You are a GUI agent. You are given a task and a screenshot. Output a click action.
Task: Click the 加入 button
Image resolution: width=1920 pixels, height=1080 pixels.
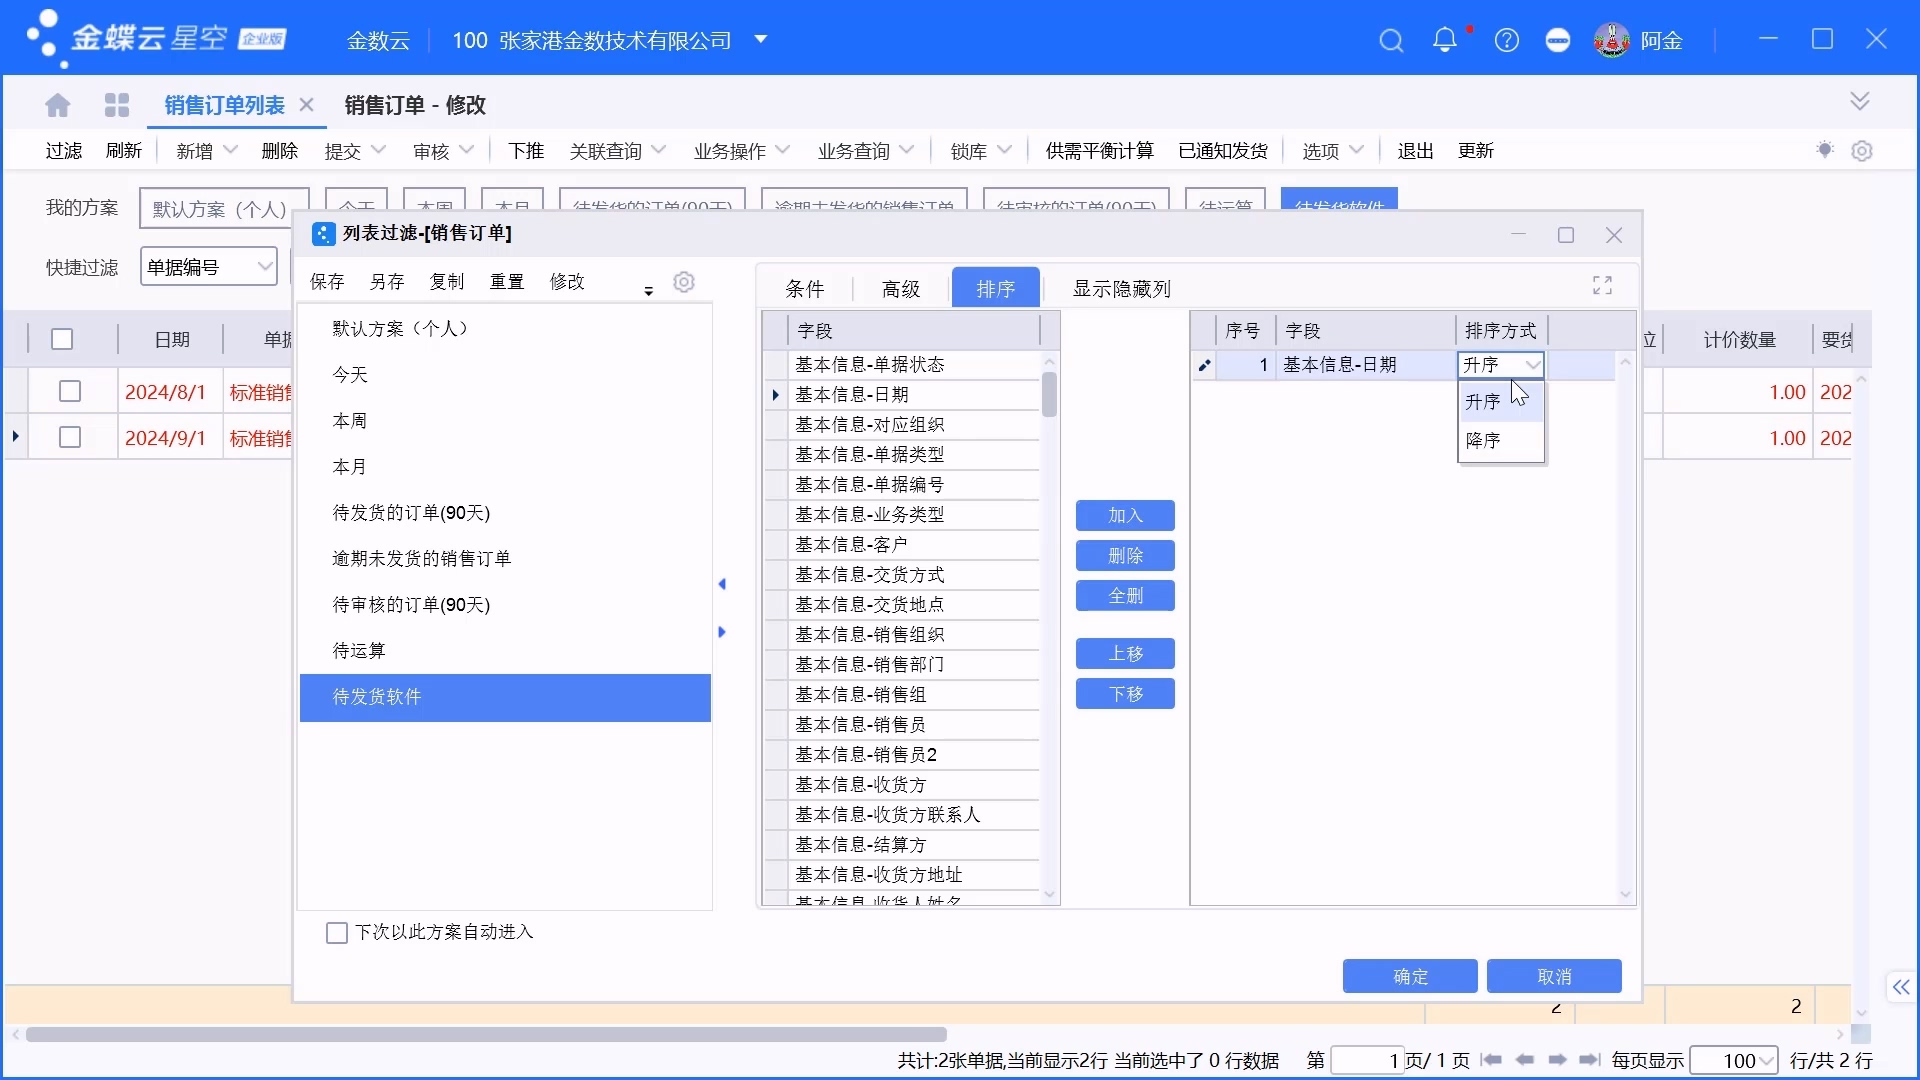1125,515
